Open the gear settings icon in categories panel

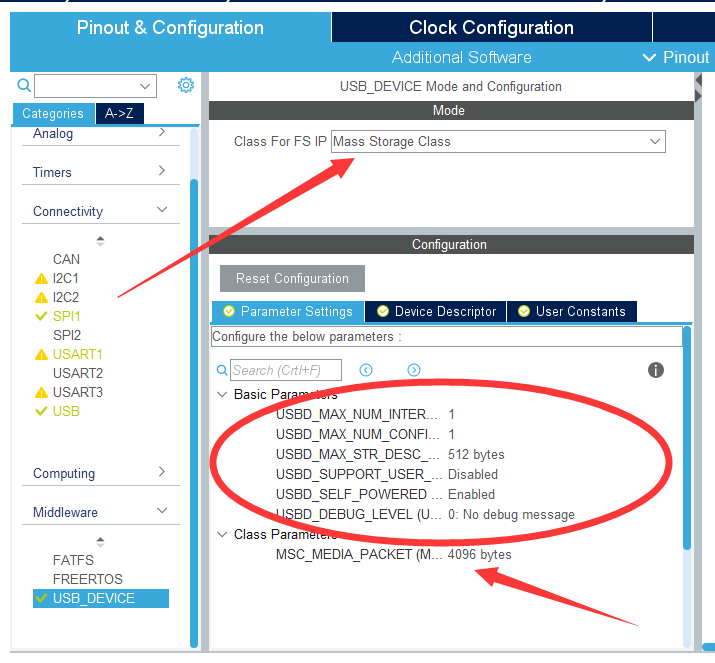(x=186, y=85)
